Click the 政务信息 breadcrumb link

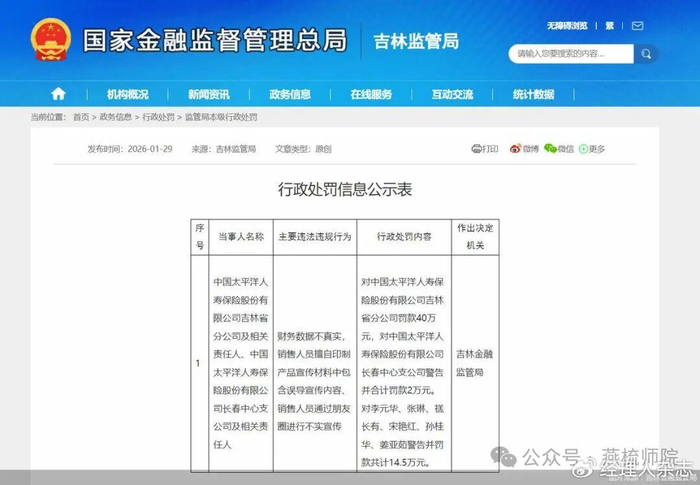(x=116, y=117)
